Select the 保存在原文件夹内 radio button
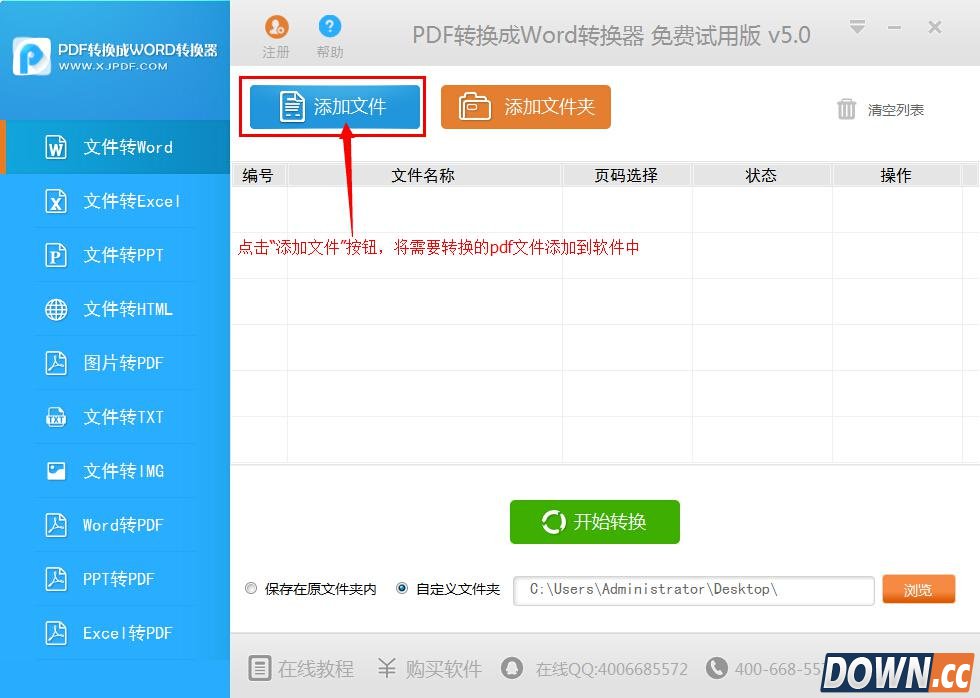Image resolution: width=980 pixels, height=698 pixels. (251, 588)
